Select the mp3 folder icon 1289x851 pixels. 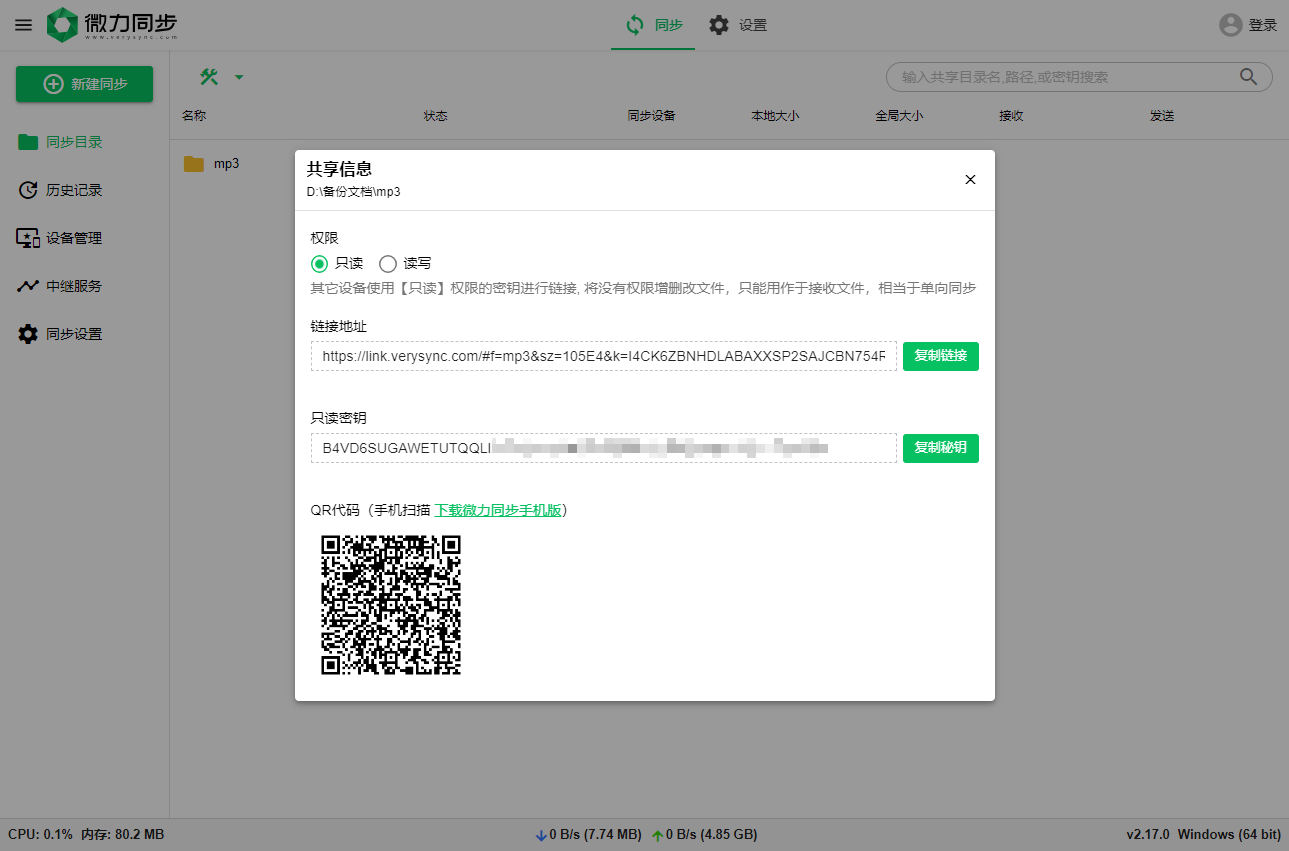click(x=194, y=164)
